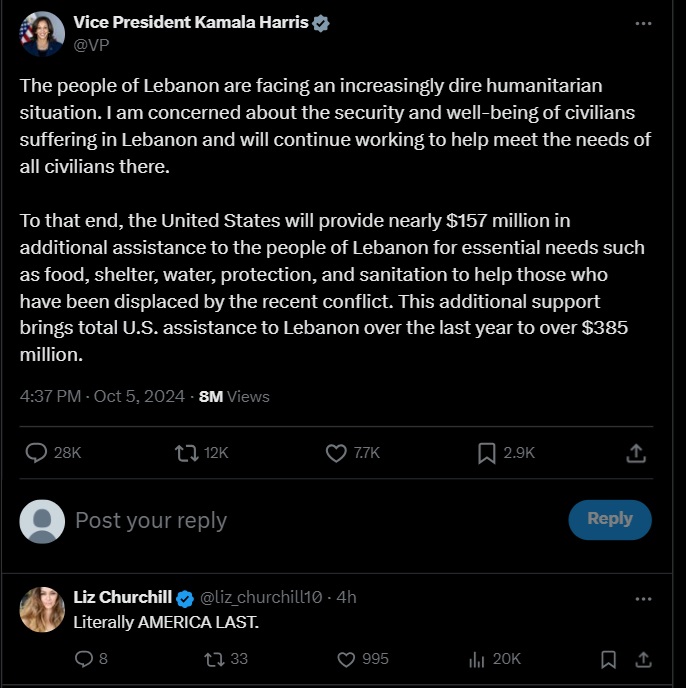
Task: Click reply icon on Liz Churchill's comment
Action: click(84, 659)
